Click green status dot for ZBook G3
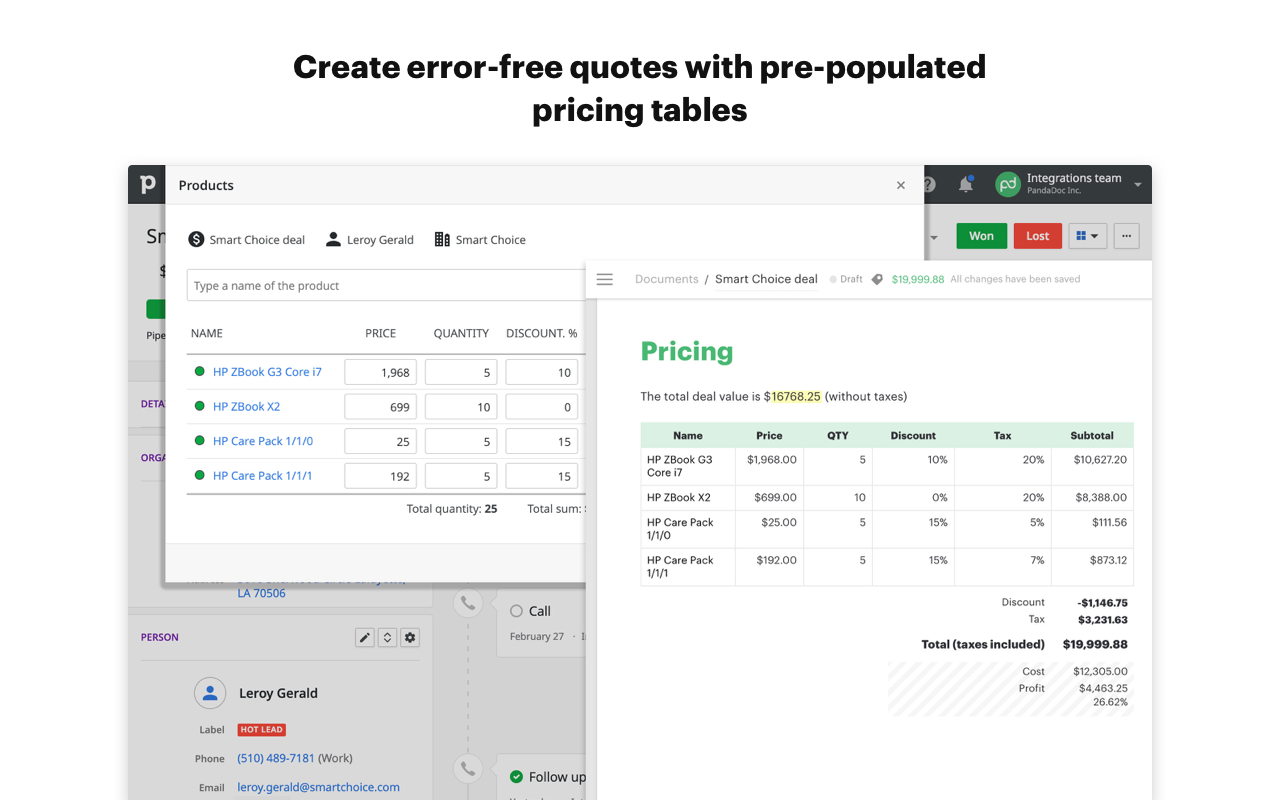This screenshot has height=800, width=1280. [199, 371]
